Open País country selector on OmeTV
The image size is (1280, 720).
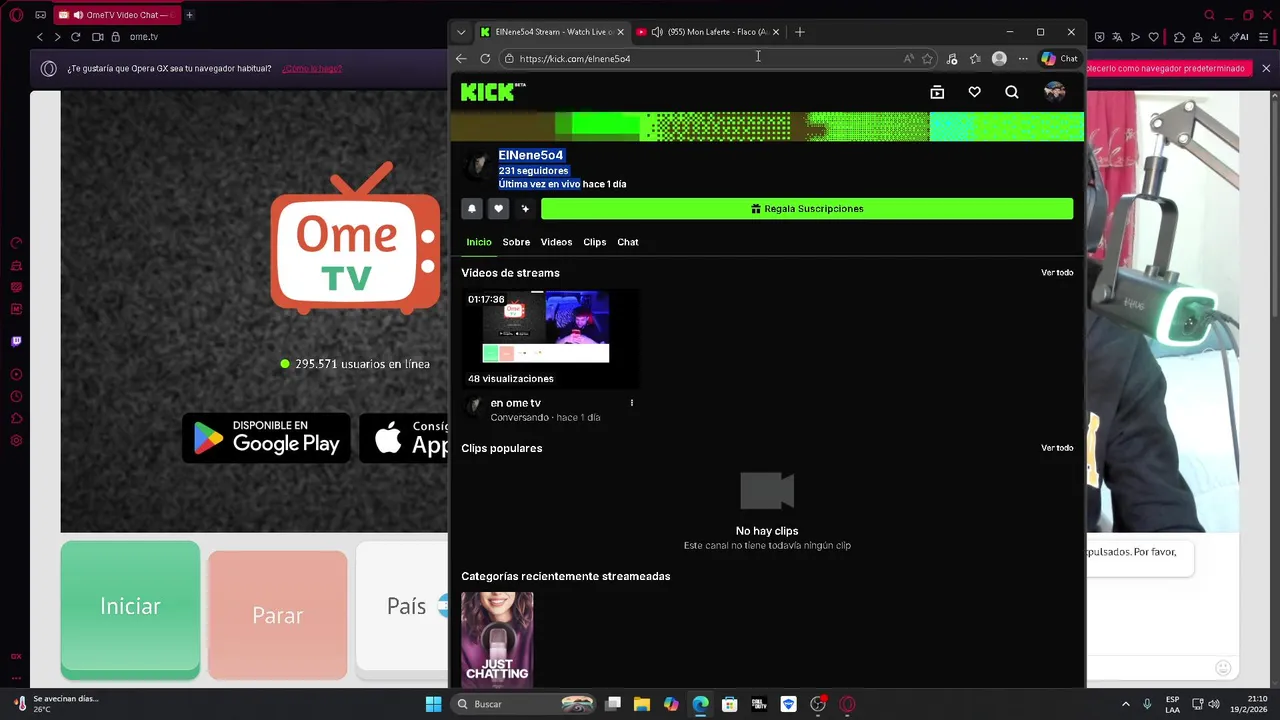tap(402, 607)
